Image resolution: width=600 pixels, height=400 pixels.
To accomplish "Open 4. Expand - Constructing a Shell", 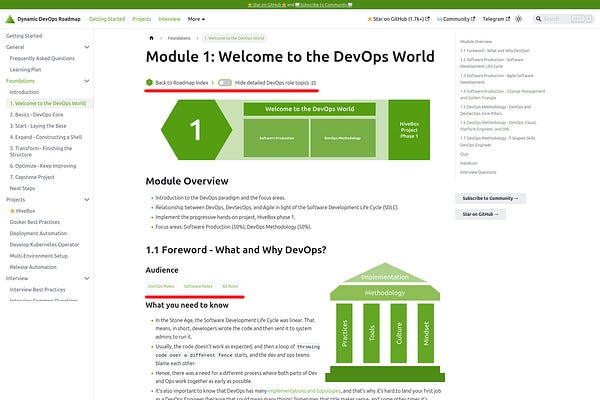I will [46, 137].
